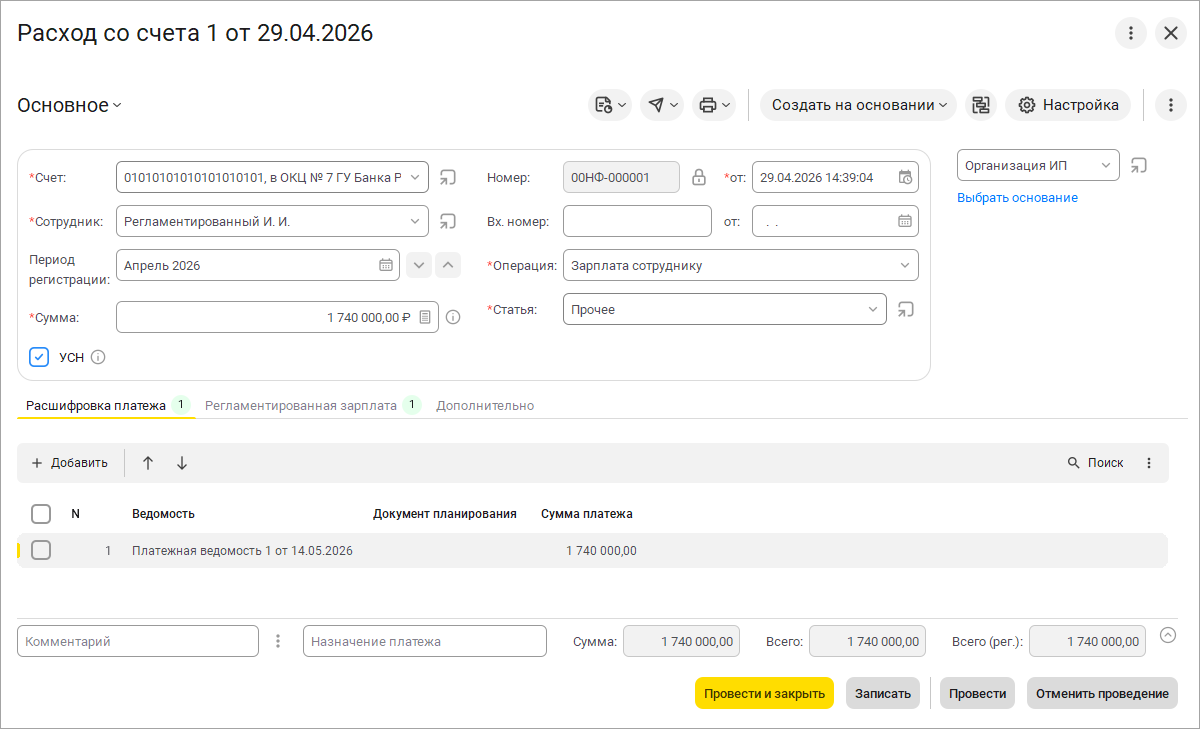Image resolution: width=1200 pixels, height=729 pixels.
Task: Open the Счет linked-item icon
Action: tap(448, 177)
